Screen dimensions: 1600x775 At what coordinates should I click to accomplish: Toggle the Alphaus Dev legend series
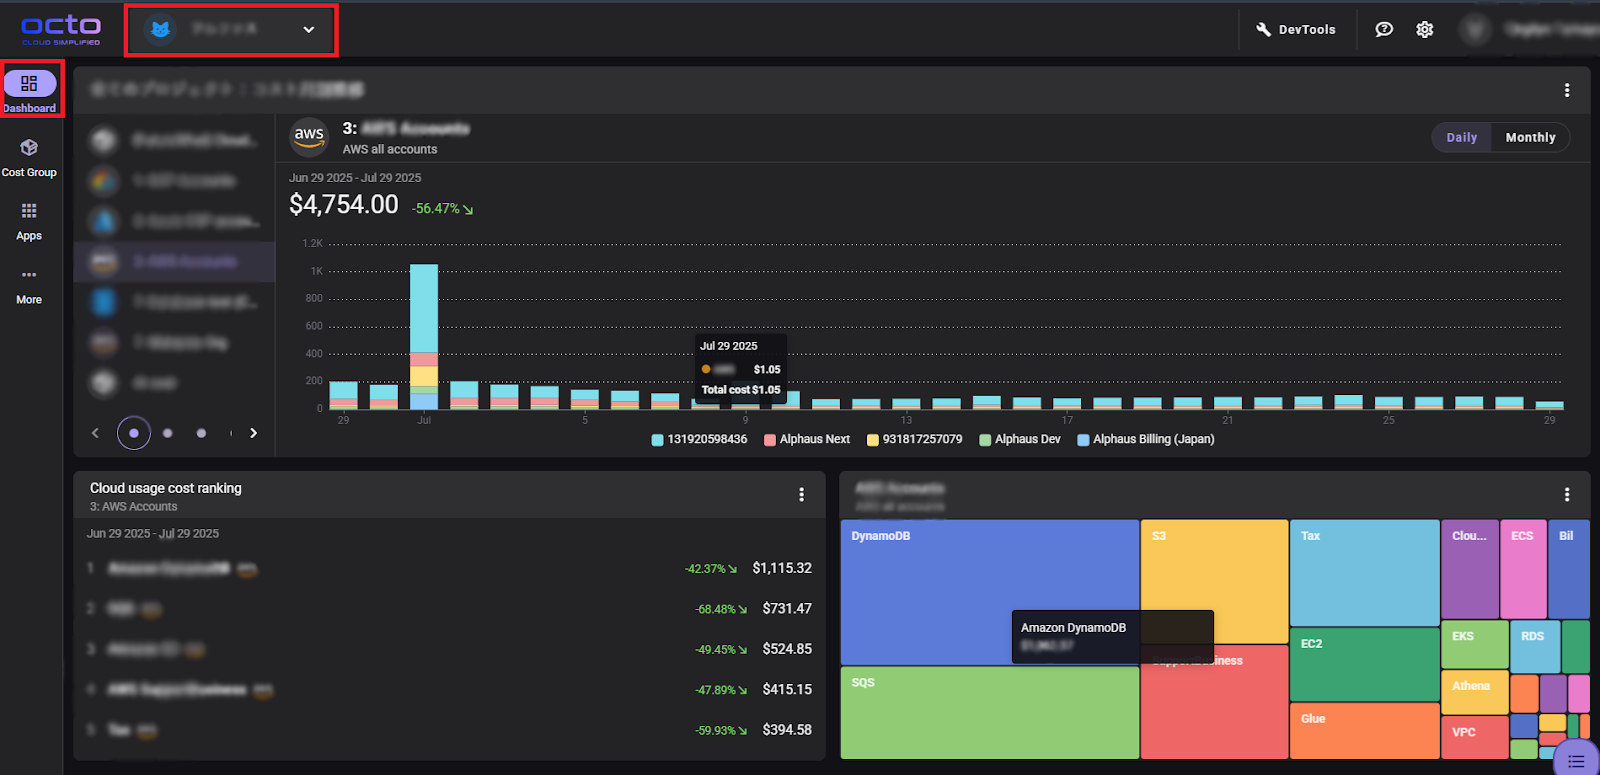point(1020,439)
